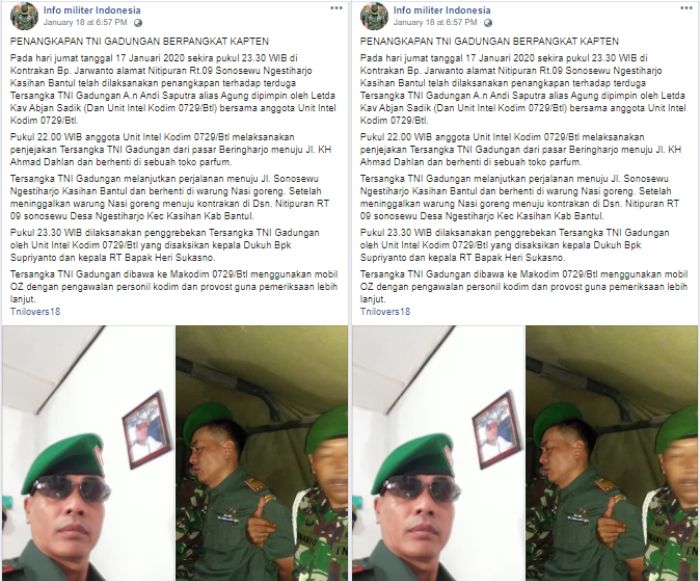
Task: Click the left post's profile avatar
Action: 24,16
